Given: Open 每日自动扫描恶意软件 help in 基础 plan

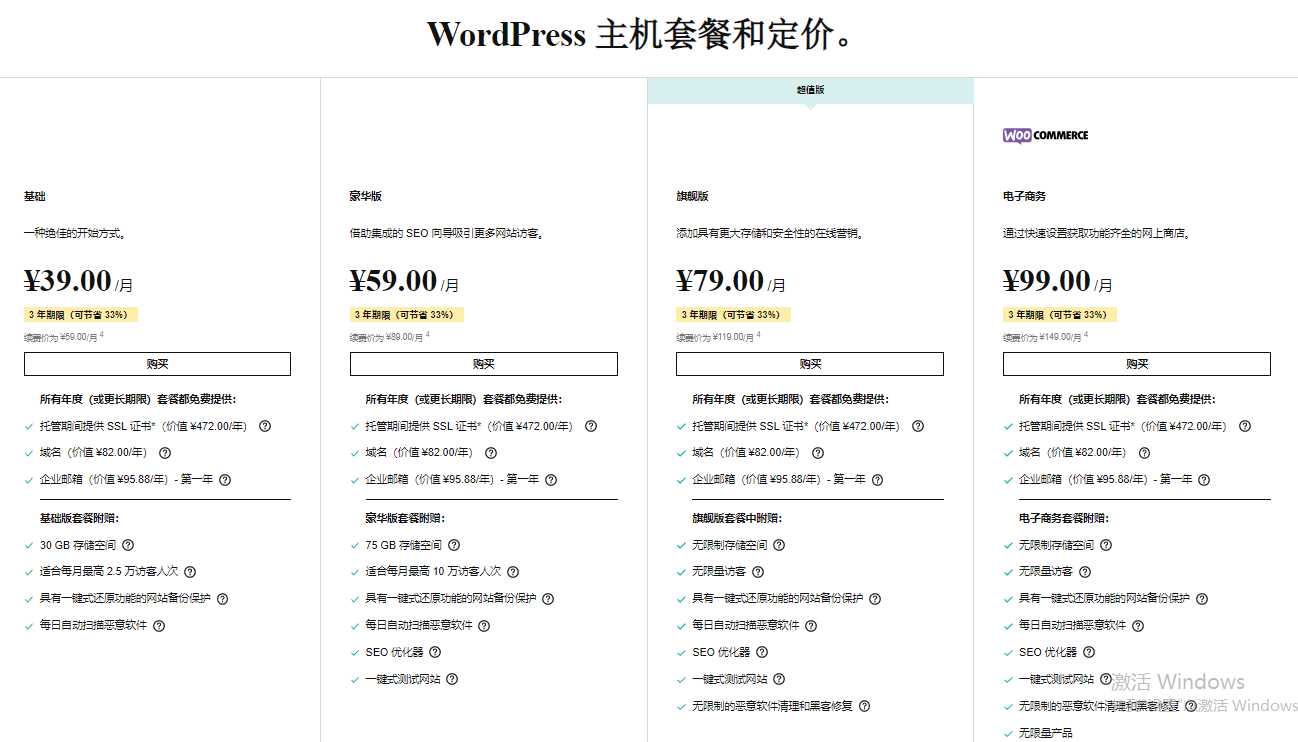Looking at the screenshot, I should coord(159,626).
